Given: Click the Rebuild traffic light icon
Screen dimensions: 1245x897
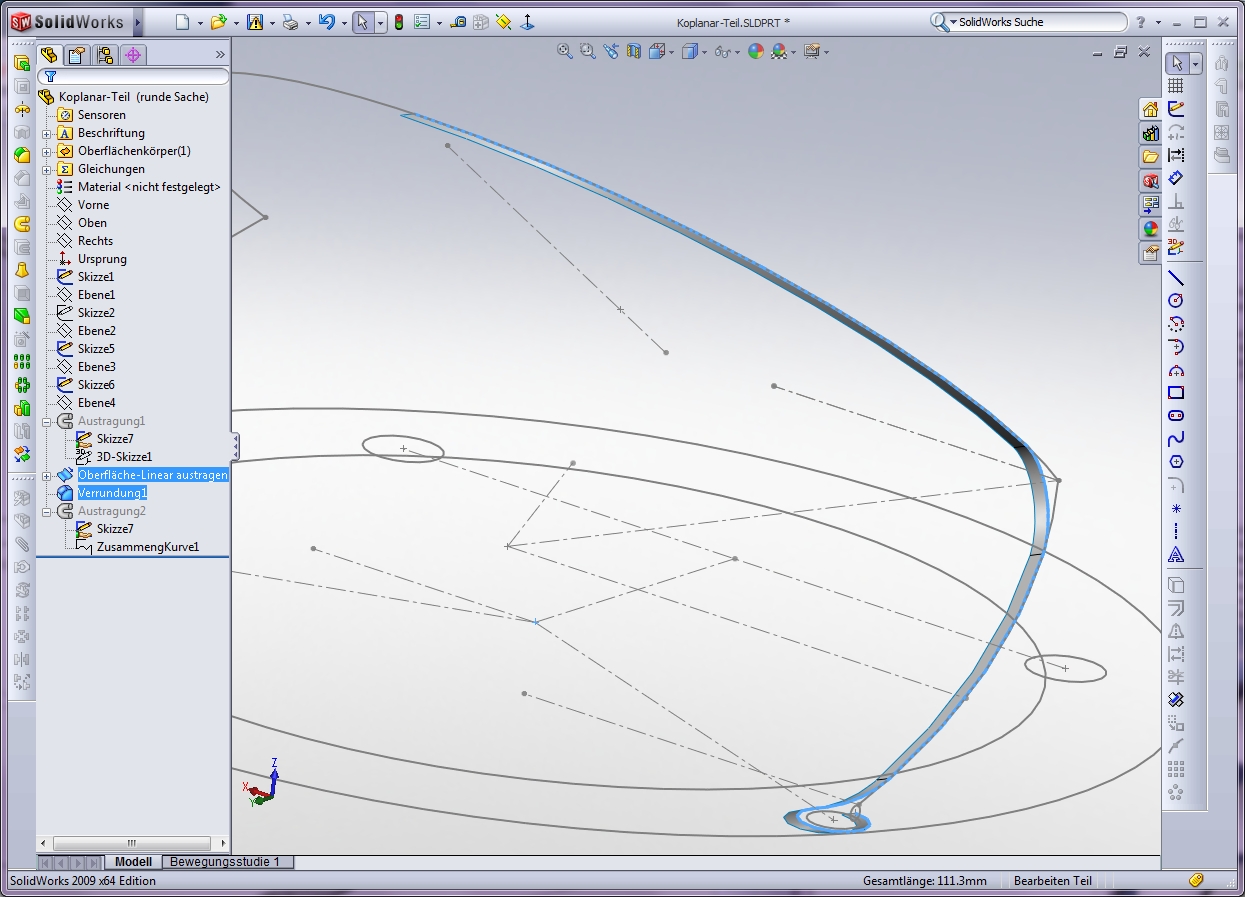Looking at the screenshot, I should click(398, 22).
